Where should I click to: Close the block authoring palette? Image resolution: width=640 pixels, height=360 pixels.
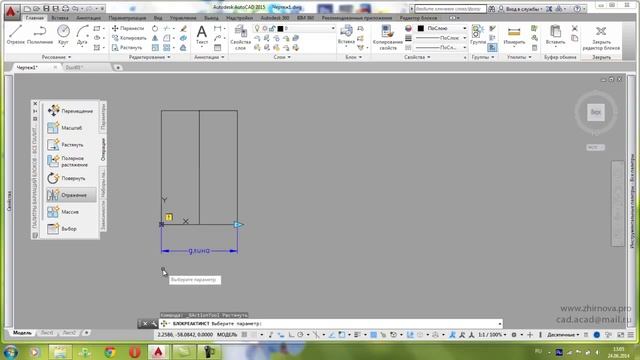pos(35,104)
